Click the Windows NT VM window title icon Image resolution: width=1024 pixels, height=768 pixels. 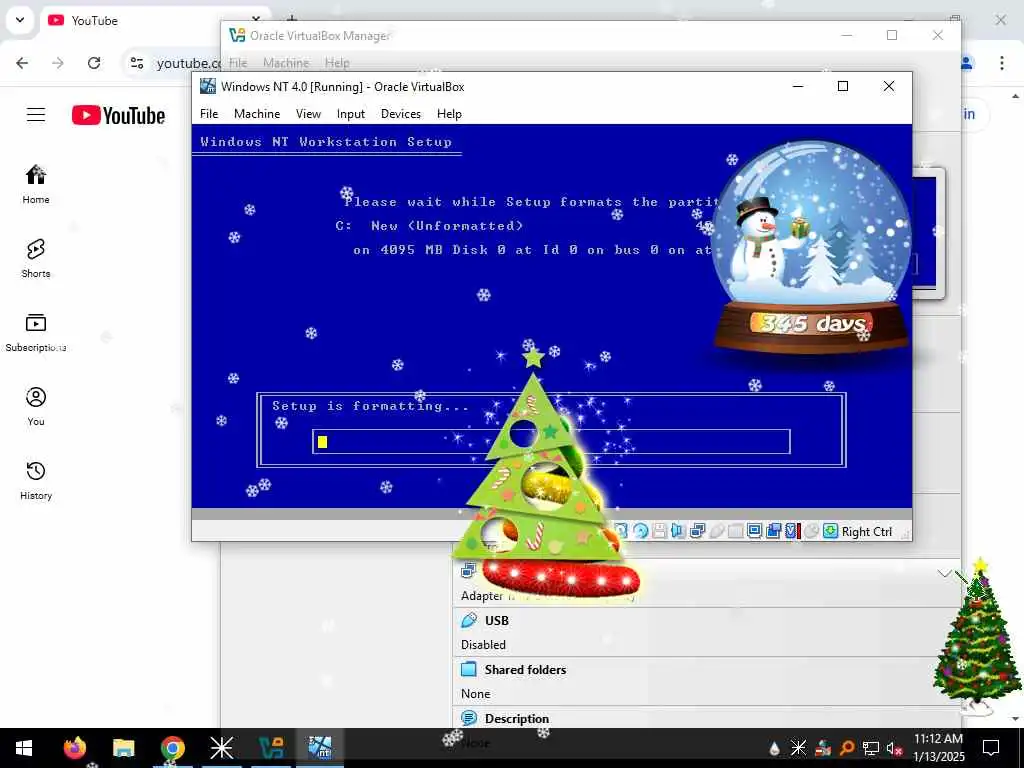click(x=208, y=86)
